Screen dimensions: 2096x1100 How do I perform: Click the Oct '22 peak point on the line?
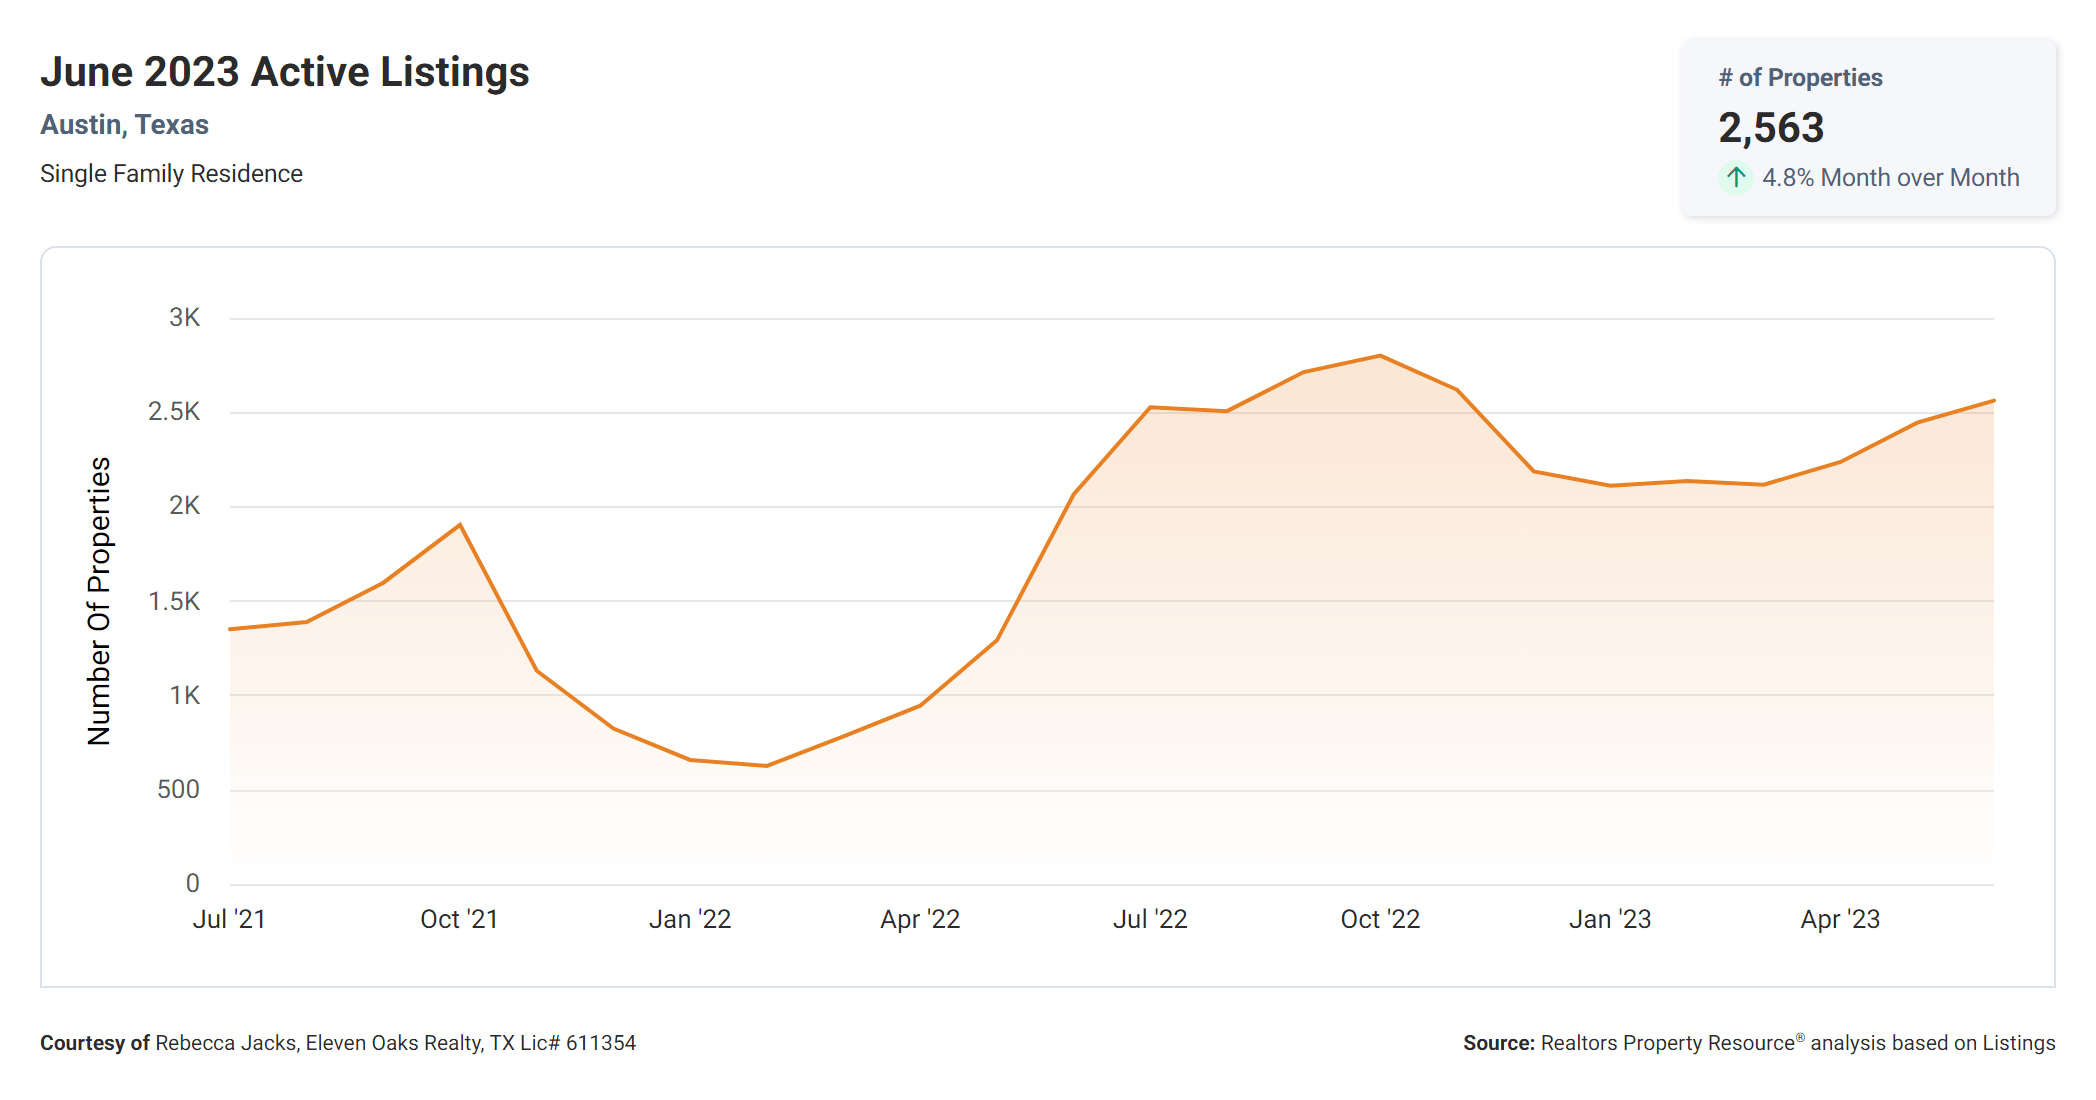[1380, 356]
